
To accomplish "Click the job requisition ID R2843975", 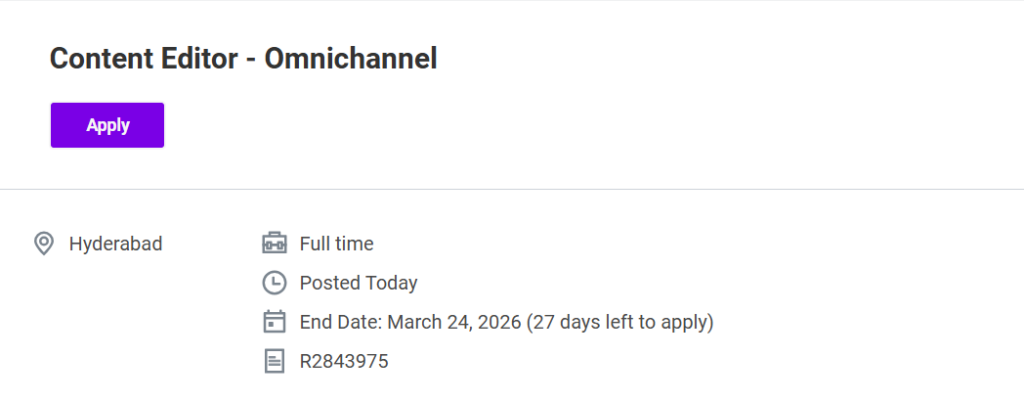I will coord(344,361).
